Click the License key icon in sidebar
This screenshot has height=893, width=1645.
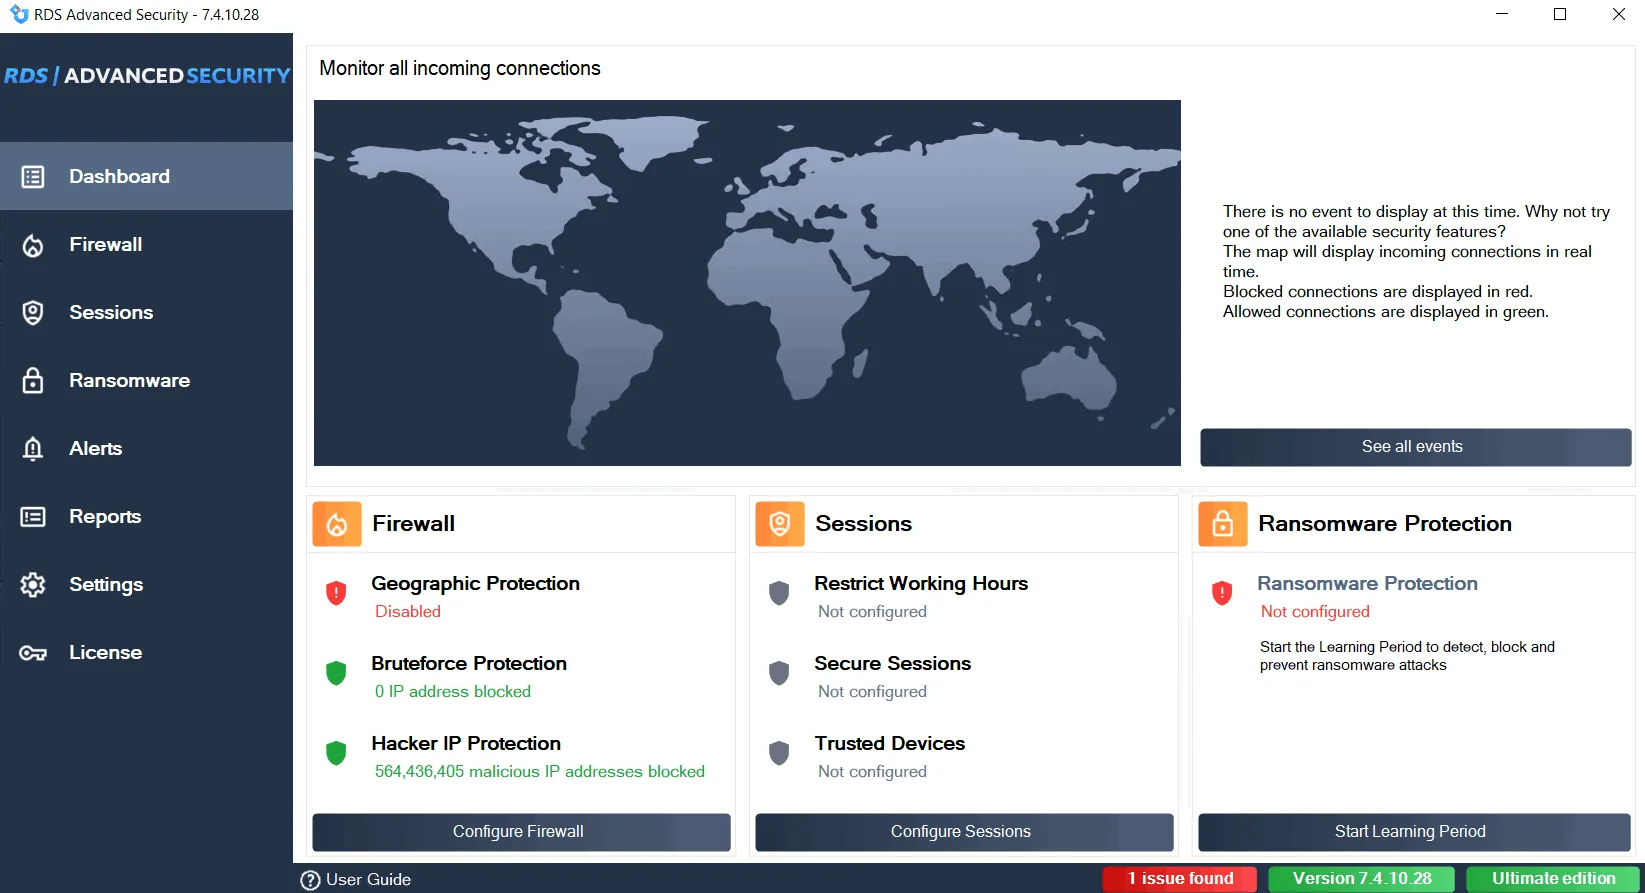pos(33,653)
